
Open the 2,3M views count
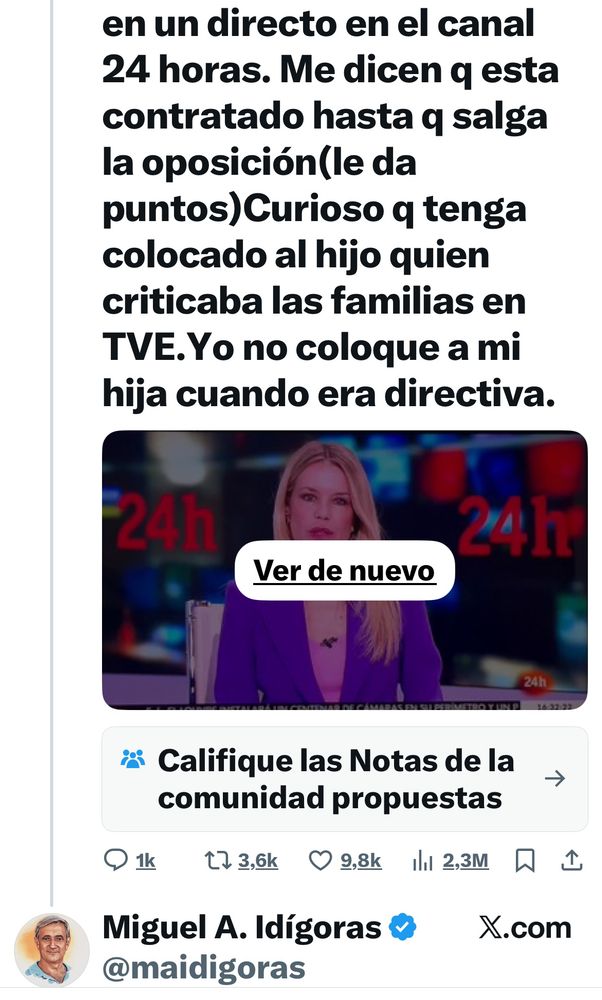click(x=466, y=861)
